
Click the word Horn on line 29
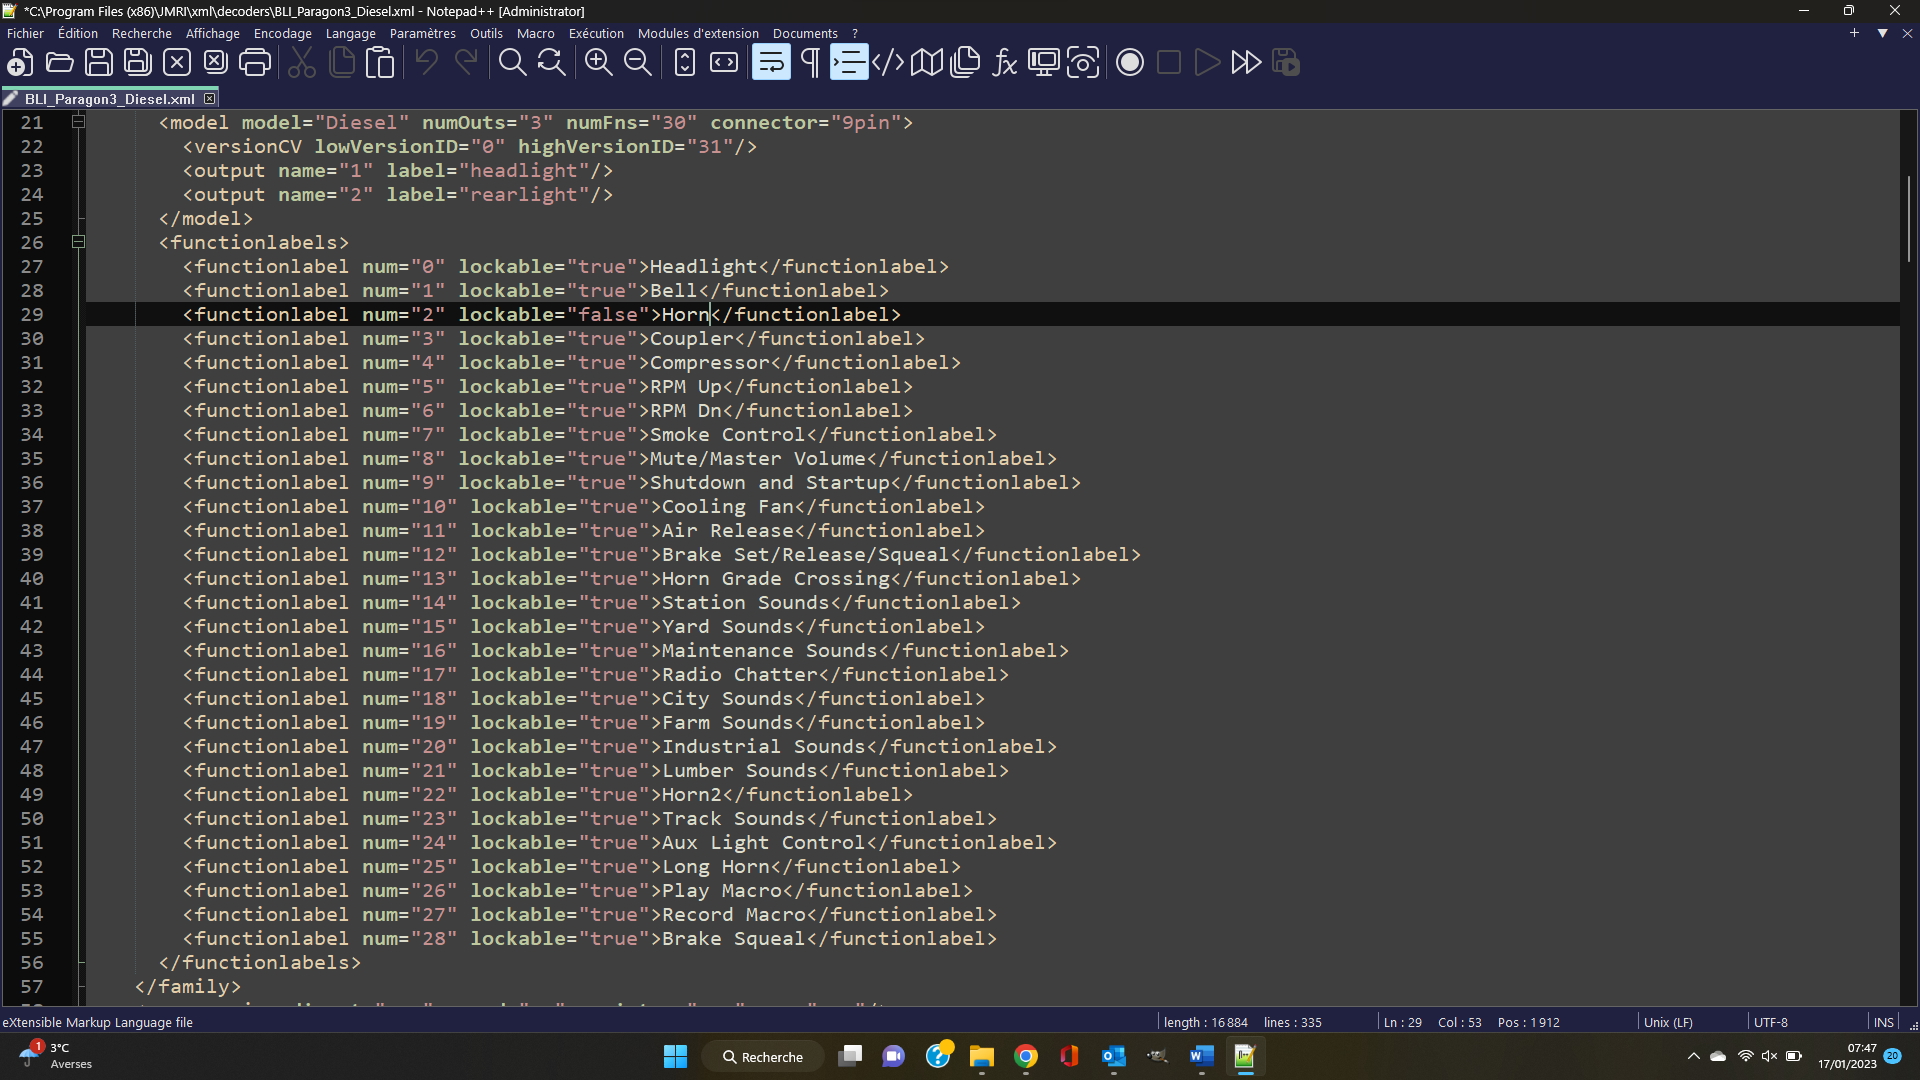[x=686, y=315]
